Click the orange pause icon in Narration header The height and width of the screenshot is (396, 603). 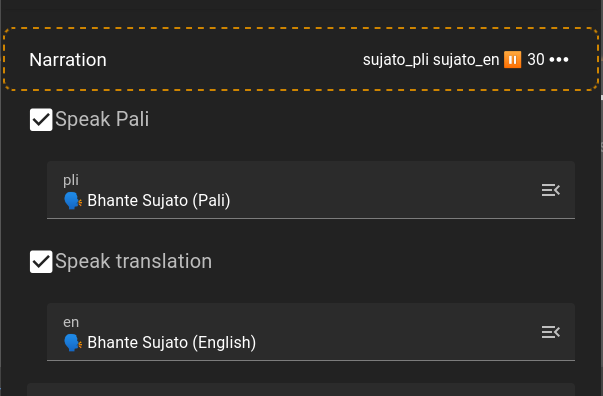pos(512,60)
